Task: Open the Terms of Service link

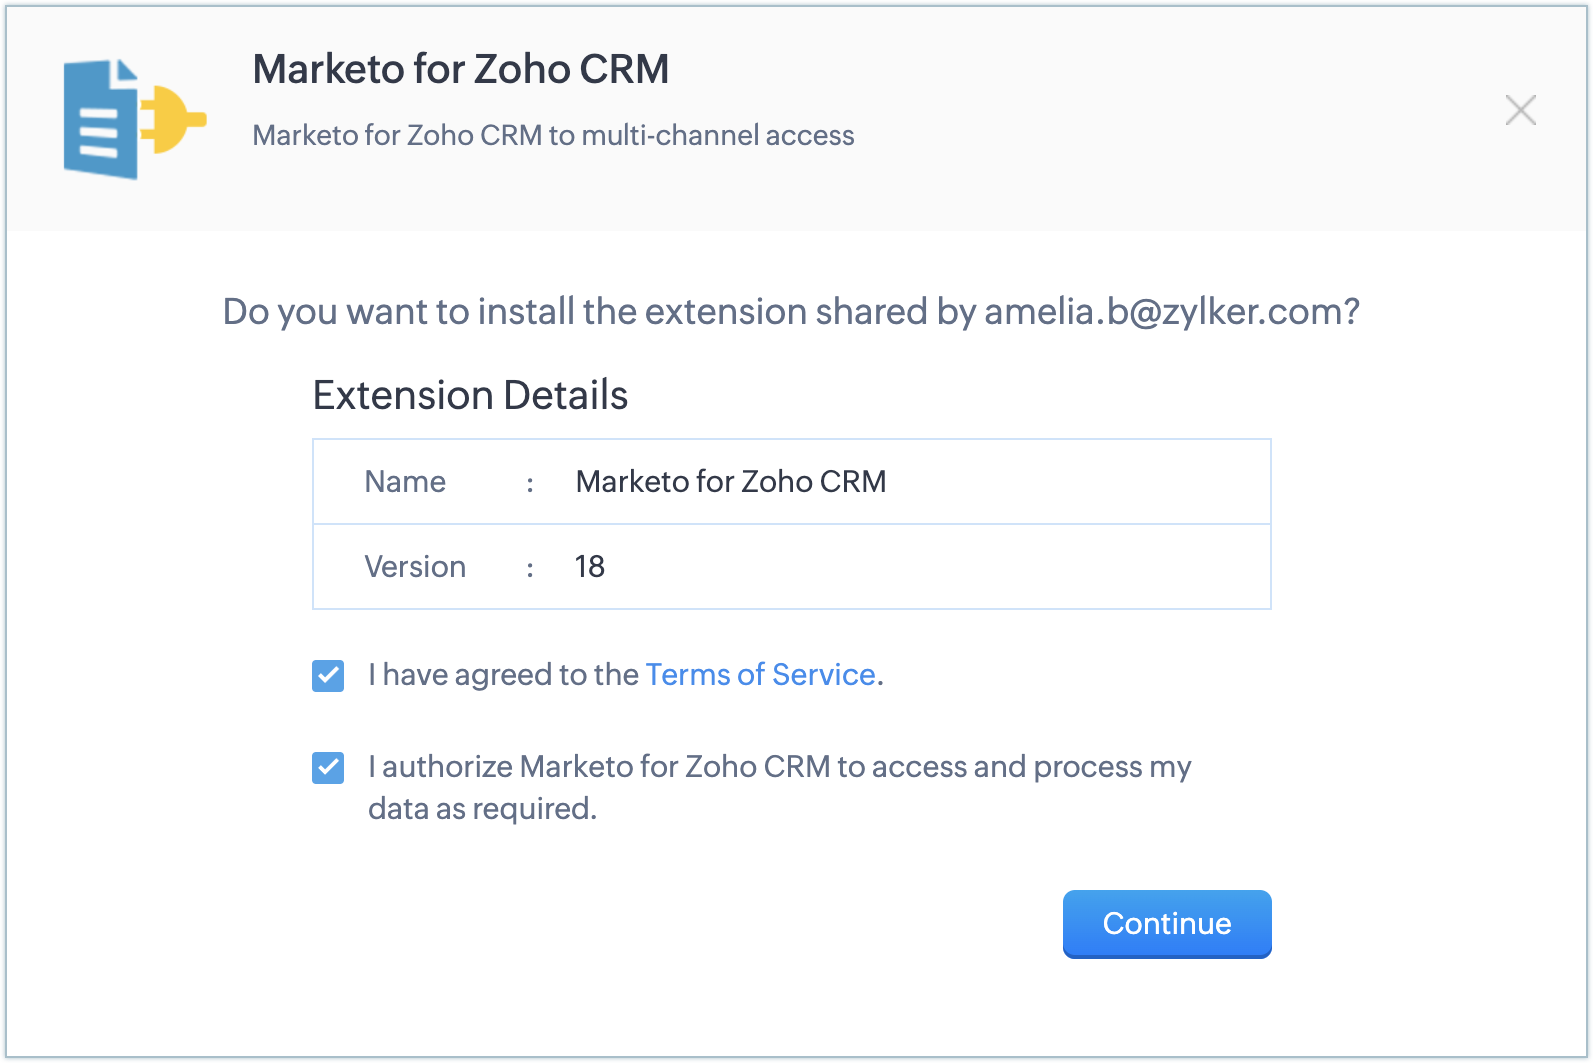Action: pos(760,675)
